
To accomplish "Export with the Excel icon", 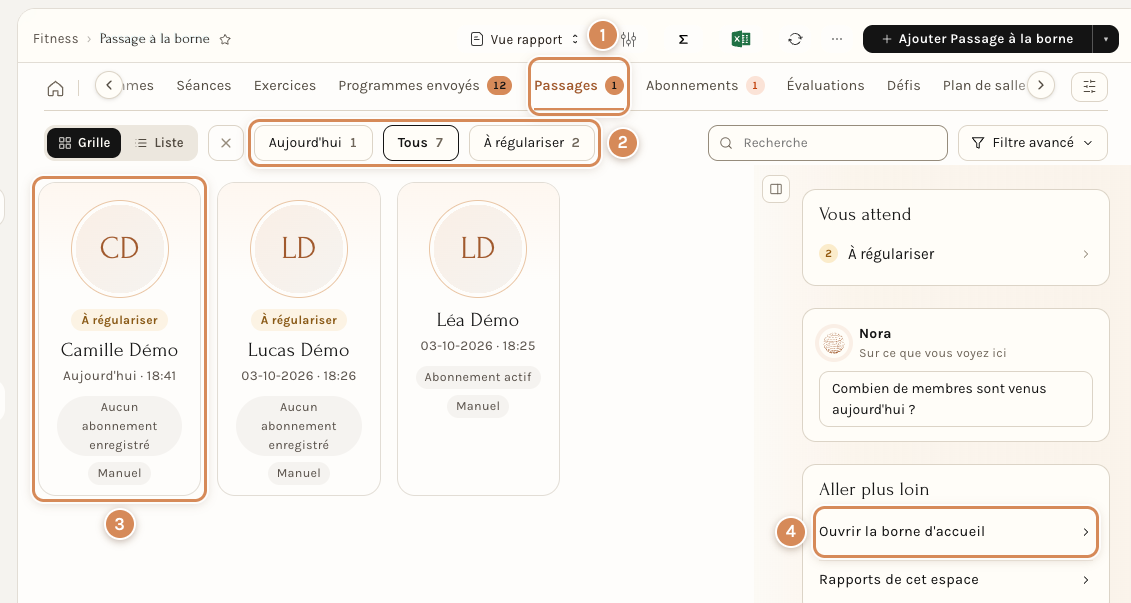I will point(741,39).
